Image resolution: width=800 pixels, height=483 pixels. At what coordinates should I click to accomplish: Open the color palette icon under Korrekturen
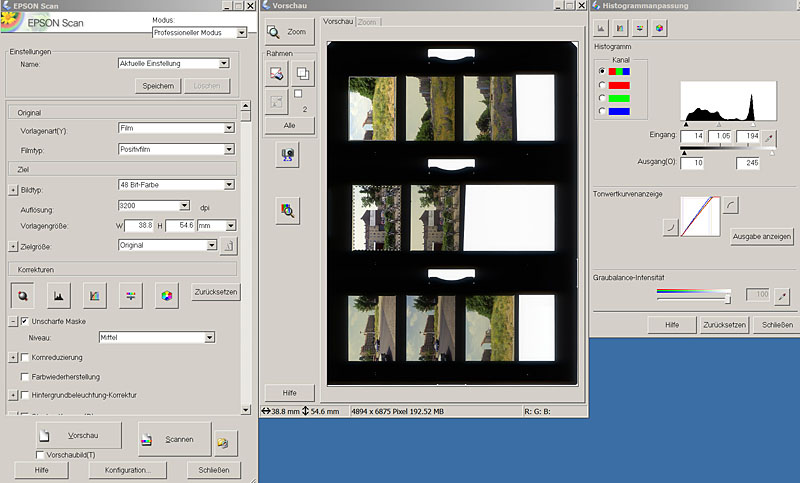coord(167,295)
